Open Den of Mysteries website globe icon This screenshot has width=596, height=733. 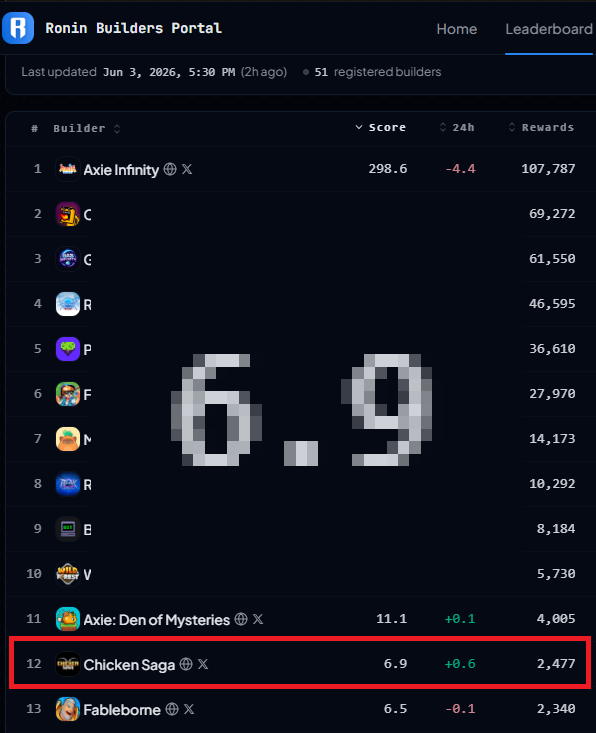241,619
